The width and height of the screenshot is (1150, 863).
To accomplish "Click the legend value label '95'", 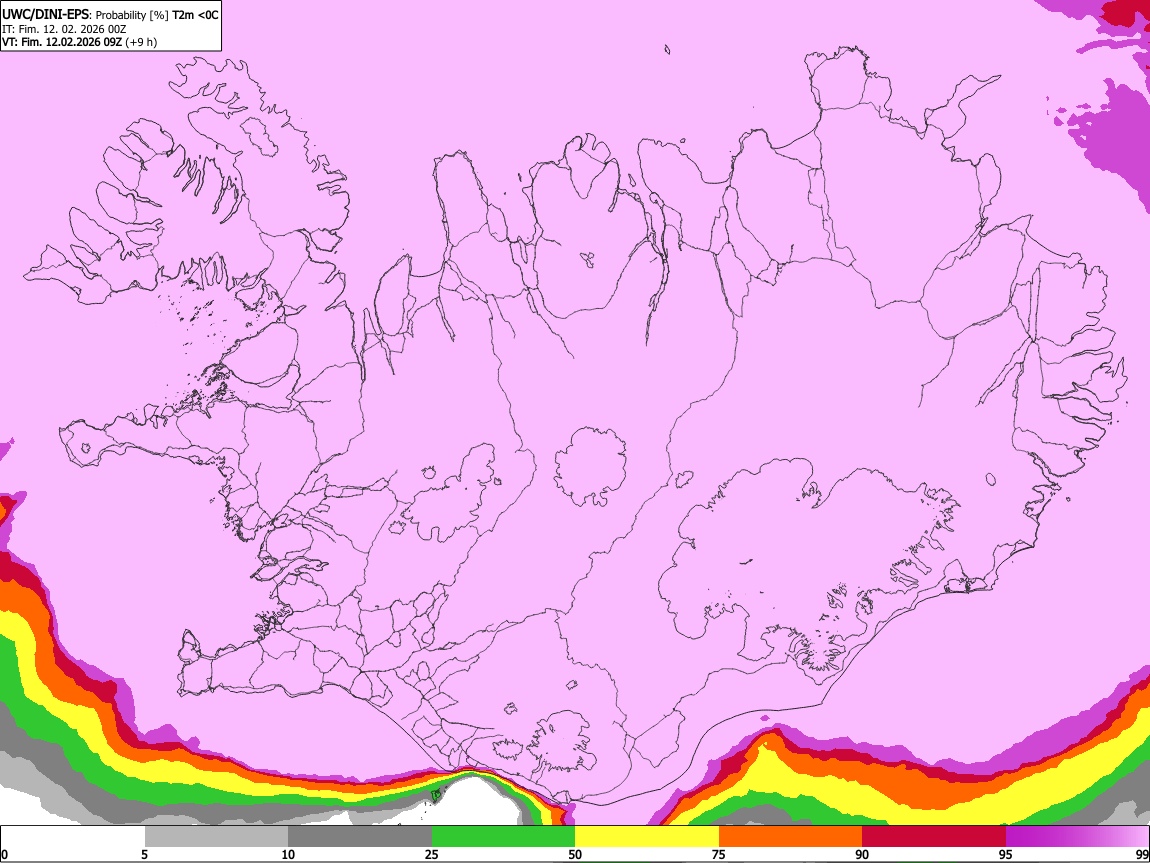I will point(1006,854).
